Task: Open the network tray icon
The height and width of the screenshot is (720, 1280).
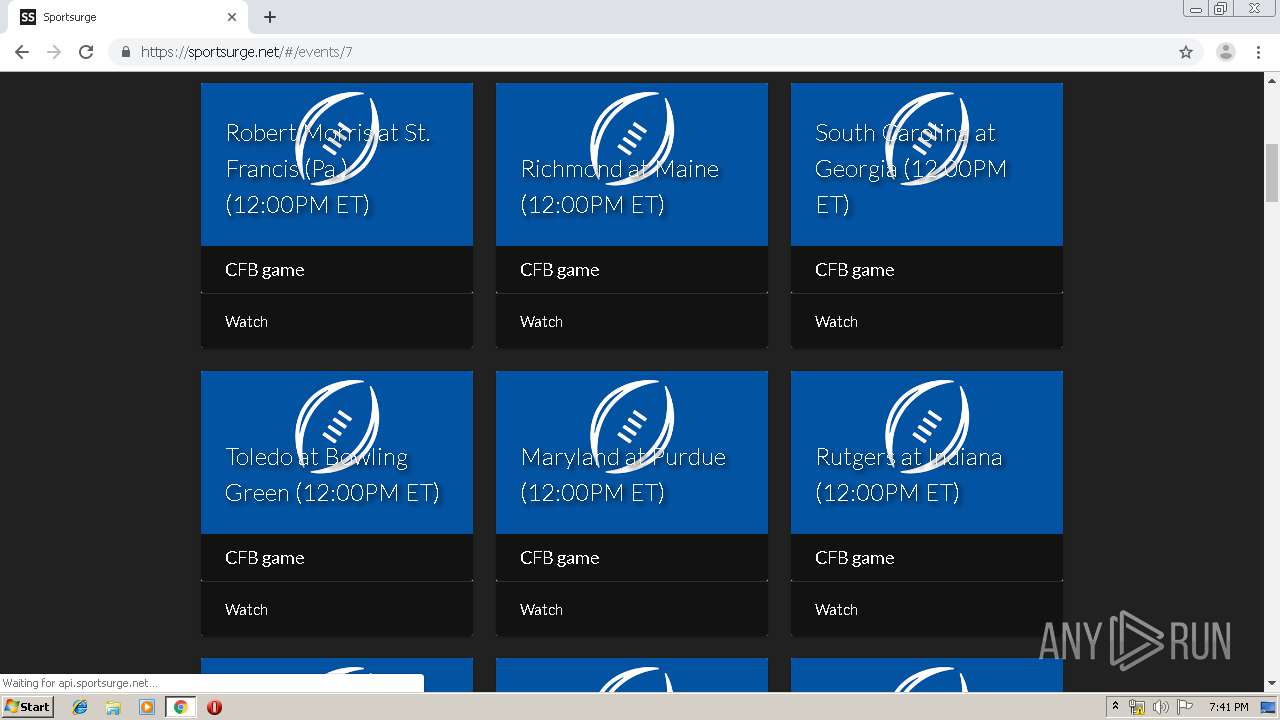Action: coord(1137,707)
